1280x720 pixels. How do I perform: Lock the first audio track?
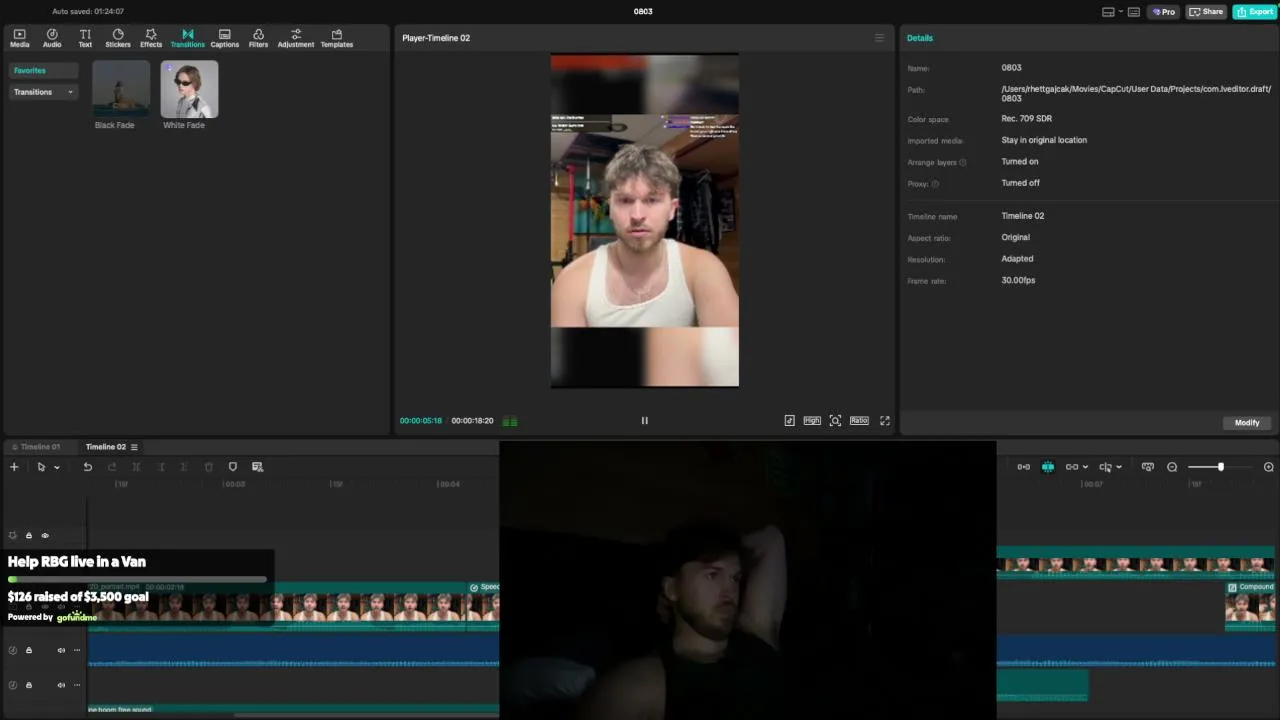point(29,650)
